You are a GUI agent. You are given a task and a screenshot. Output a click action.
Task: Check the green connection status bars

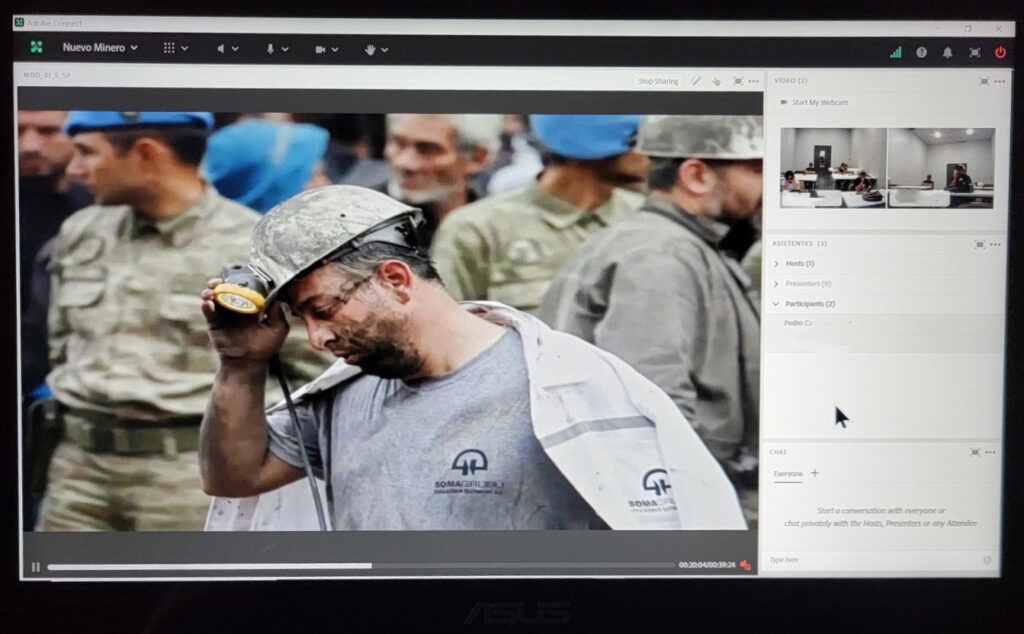(x=896, y=52)
